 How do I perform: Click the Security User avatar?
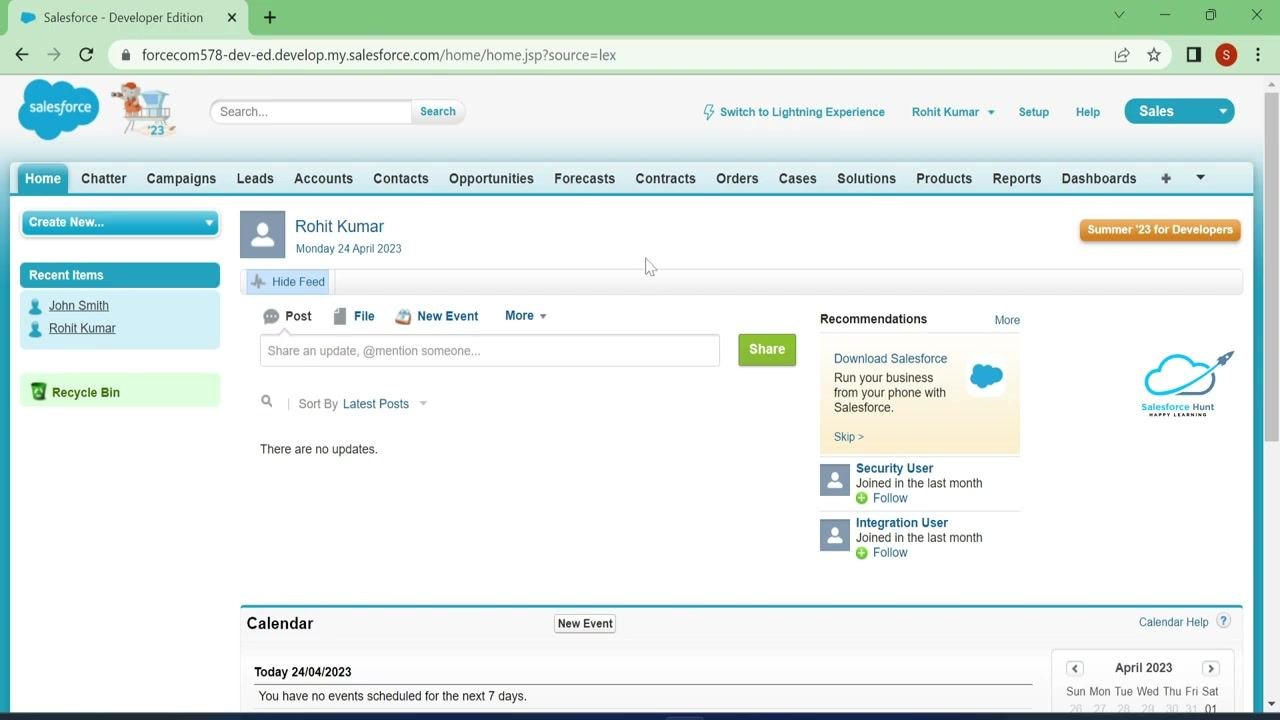click(x=835, y=480)
